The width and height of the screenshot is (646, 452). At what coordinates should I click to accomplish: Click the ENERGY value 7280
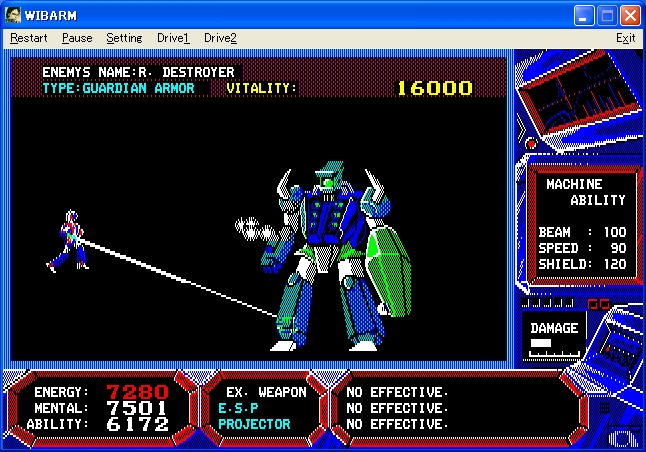[x=138, y=391]
